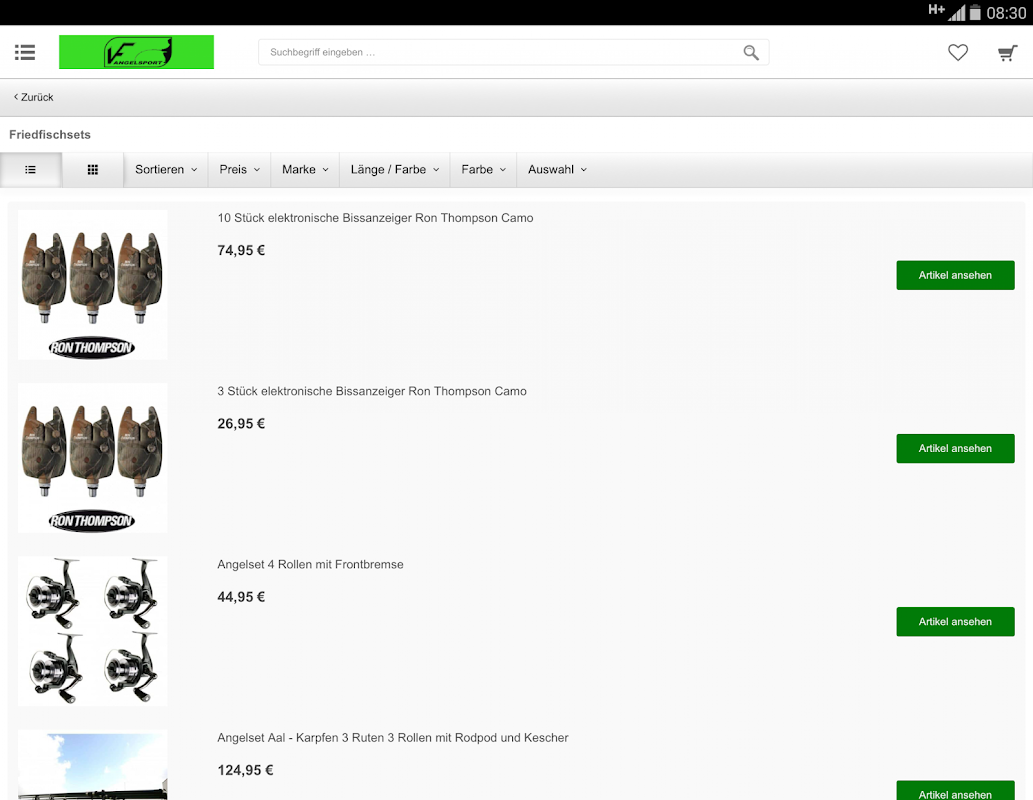This screenshot has width=1033, height=800.
Task: Expand the Farbe filter dropdown
Action: click(x=484, y=169)
